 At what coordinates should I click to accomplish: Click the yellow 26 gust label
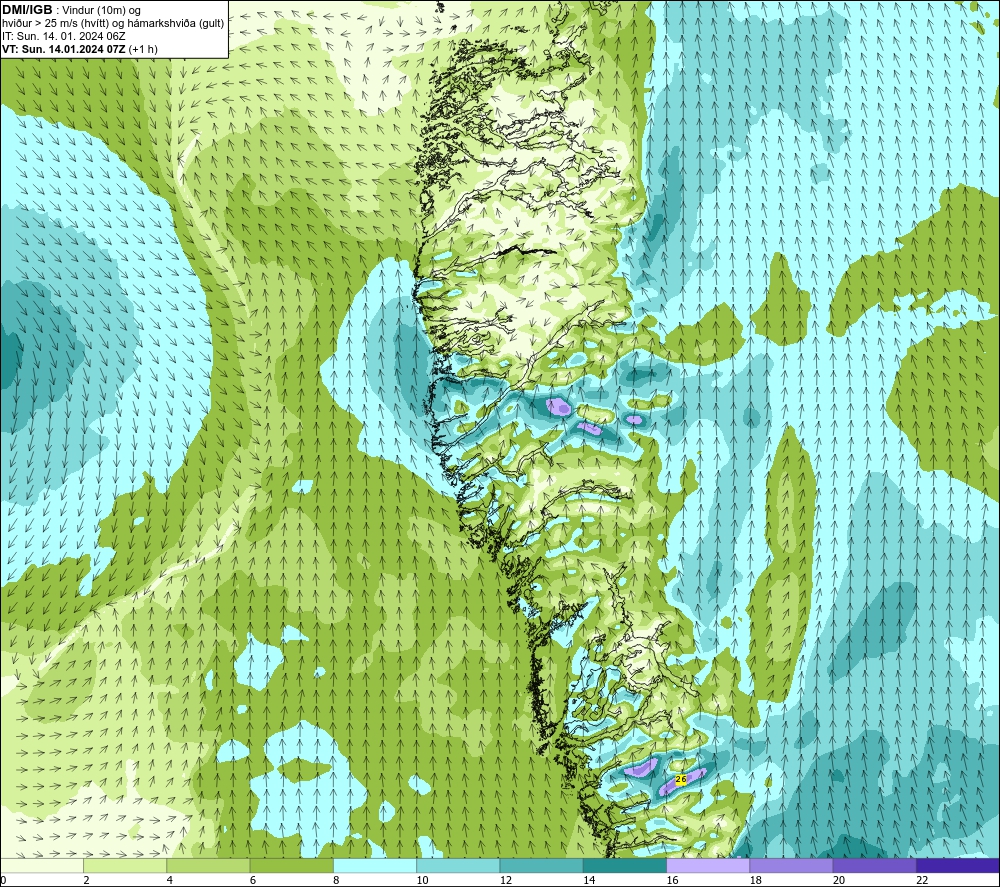click(x=680, y=779)
